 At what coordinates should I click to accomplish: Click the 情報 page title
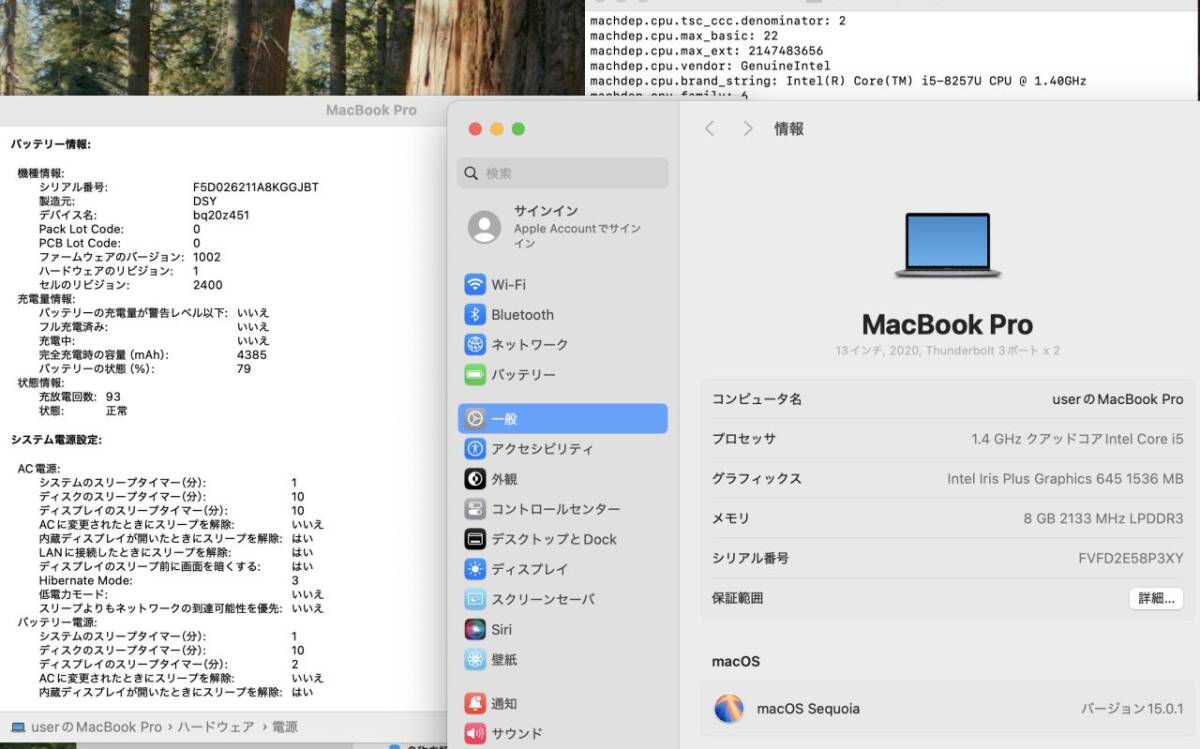click(789, 129)
